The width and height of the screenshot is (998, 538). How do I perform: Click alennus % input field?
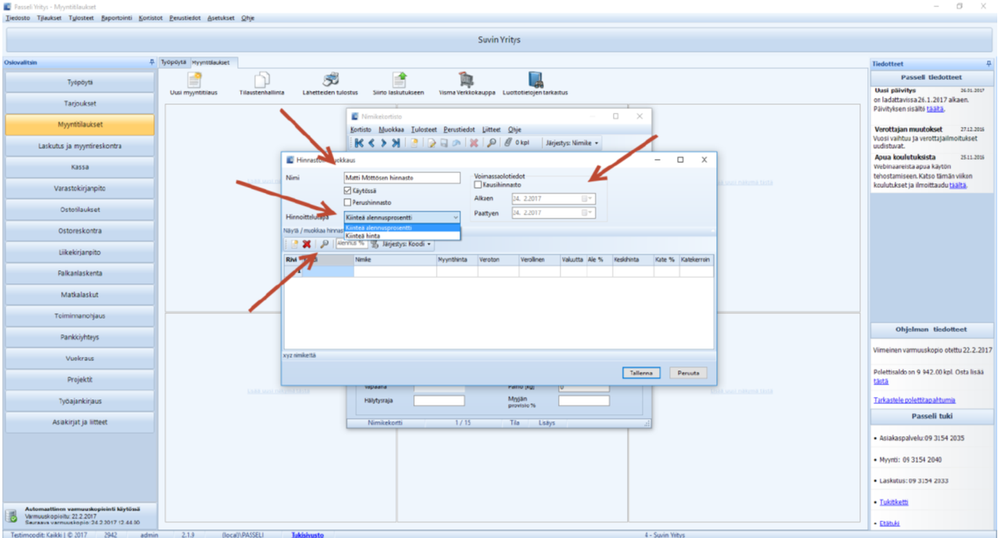tap(351, 244)
